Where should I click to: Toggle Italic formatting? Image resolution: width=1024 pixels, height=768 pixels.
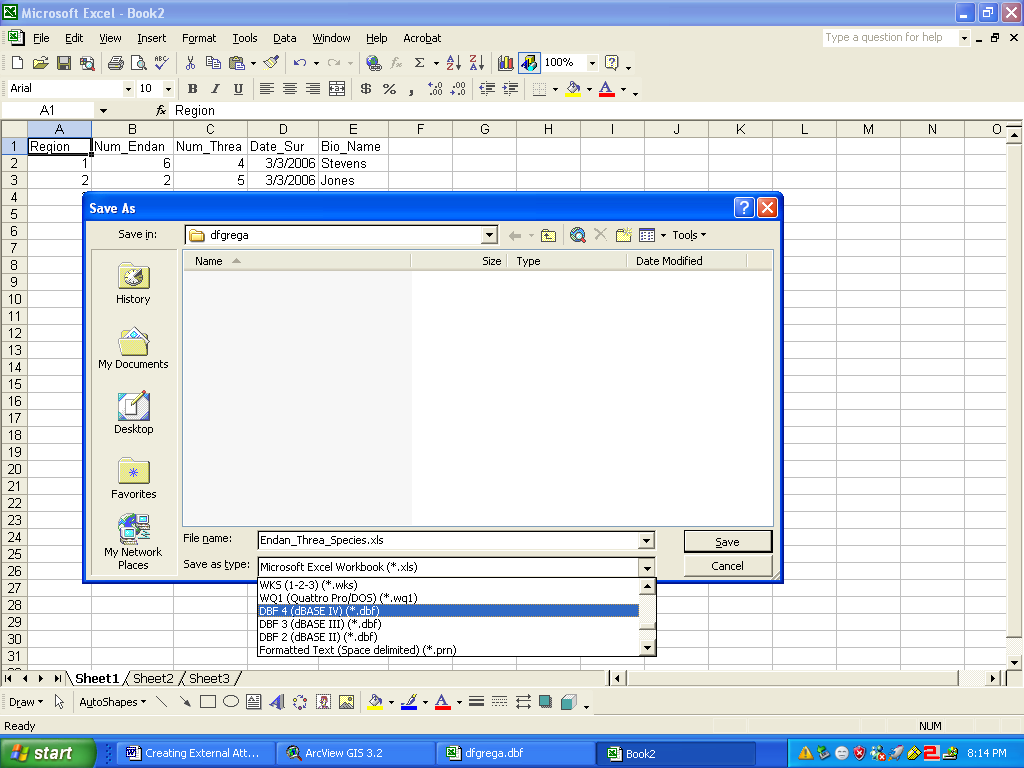[x=215, y=89]
